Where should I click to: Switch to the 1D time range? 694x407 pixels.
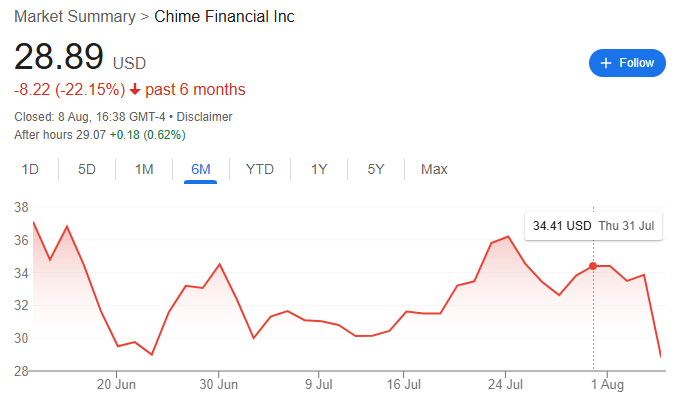(x=30, y=169)
